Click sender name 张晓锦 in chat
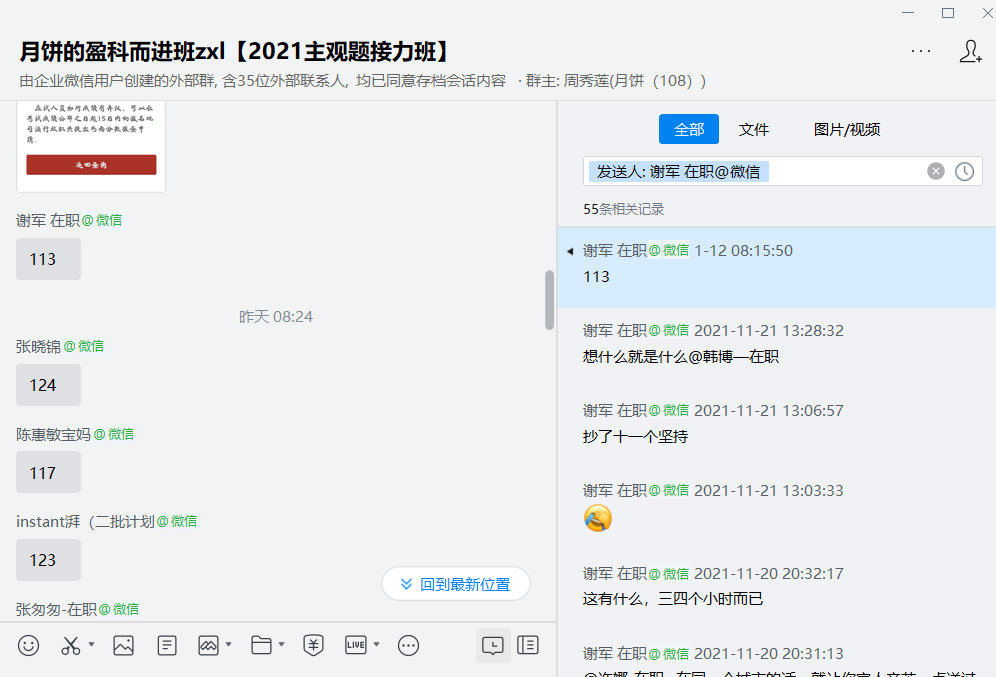The image size is (996, 677). 38,346
